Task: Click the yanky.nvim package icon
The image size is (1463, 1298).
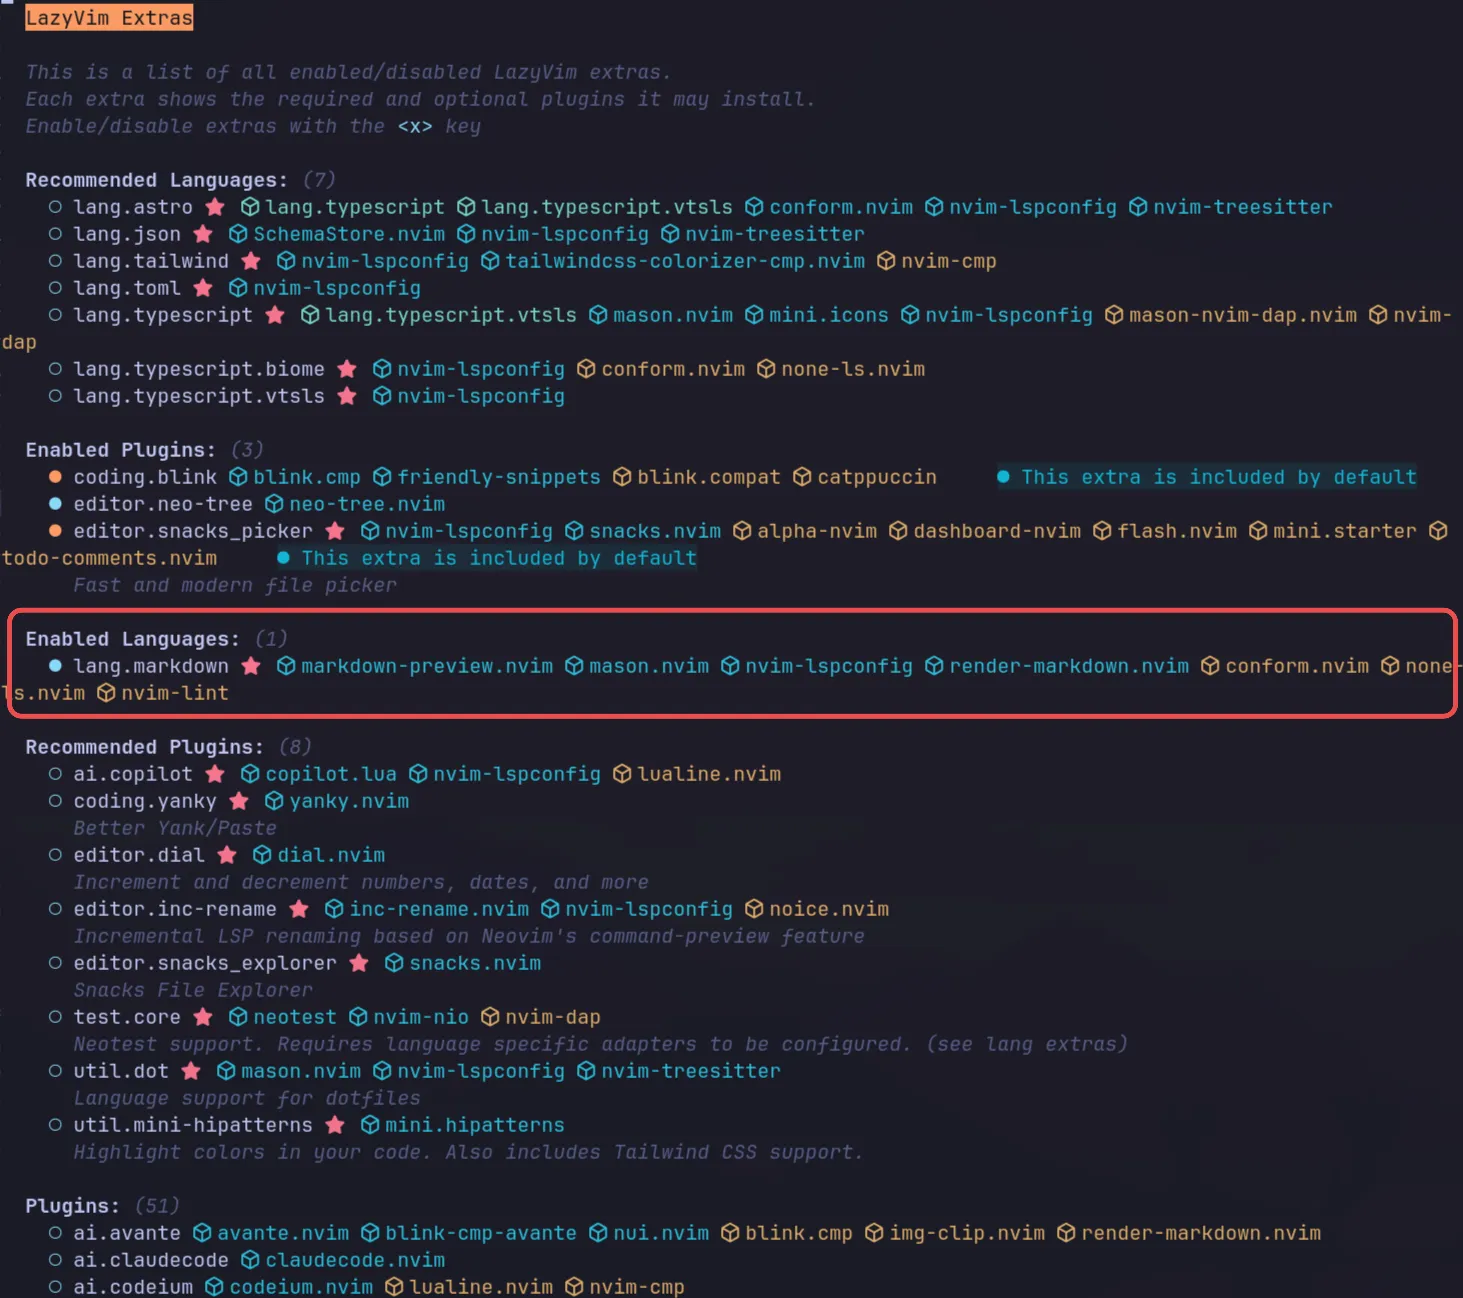Action: (x=273, y=801)
